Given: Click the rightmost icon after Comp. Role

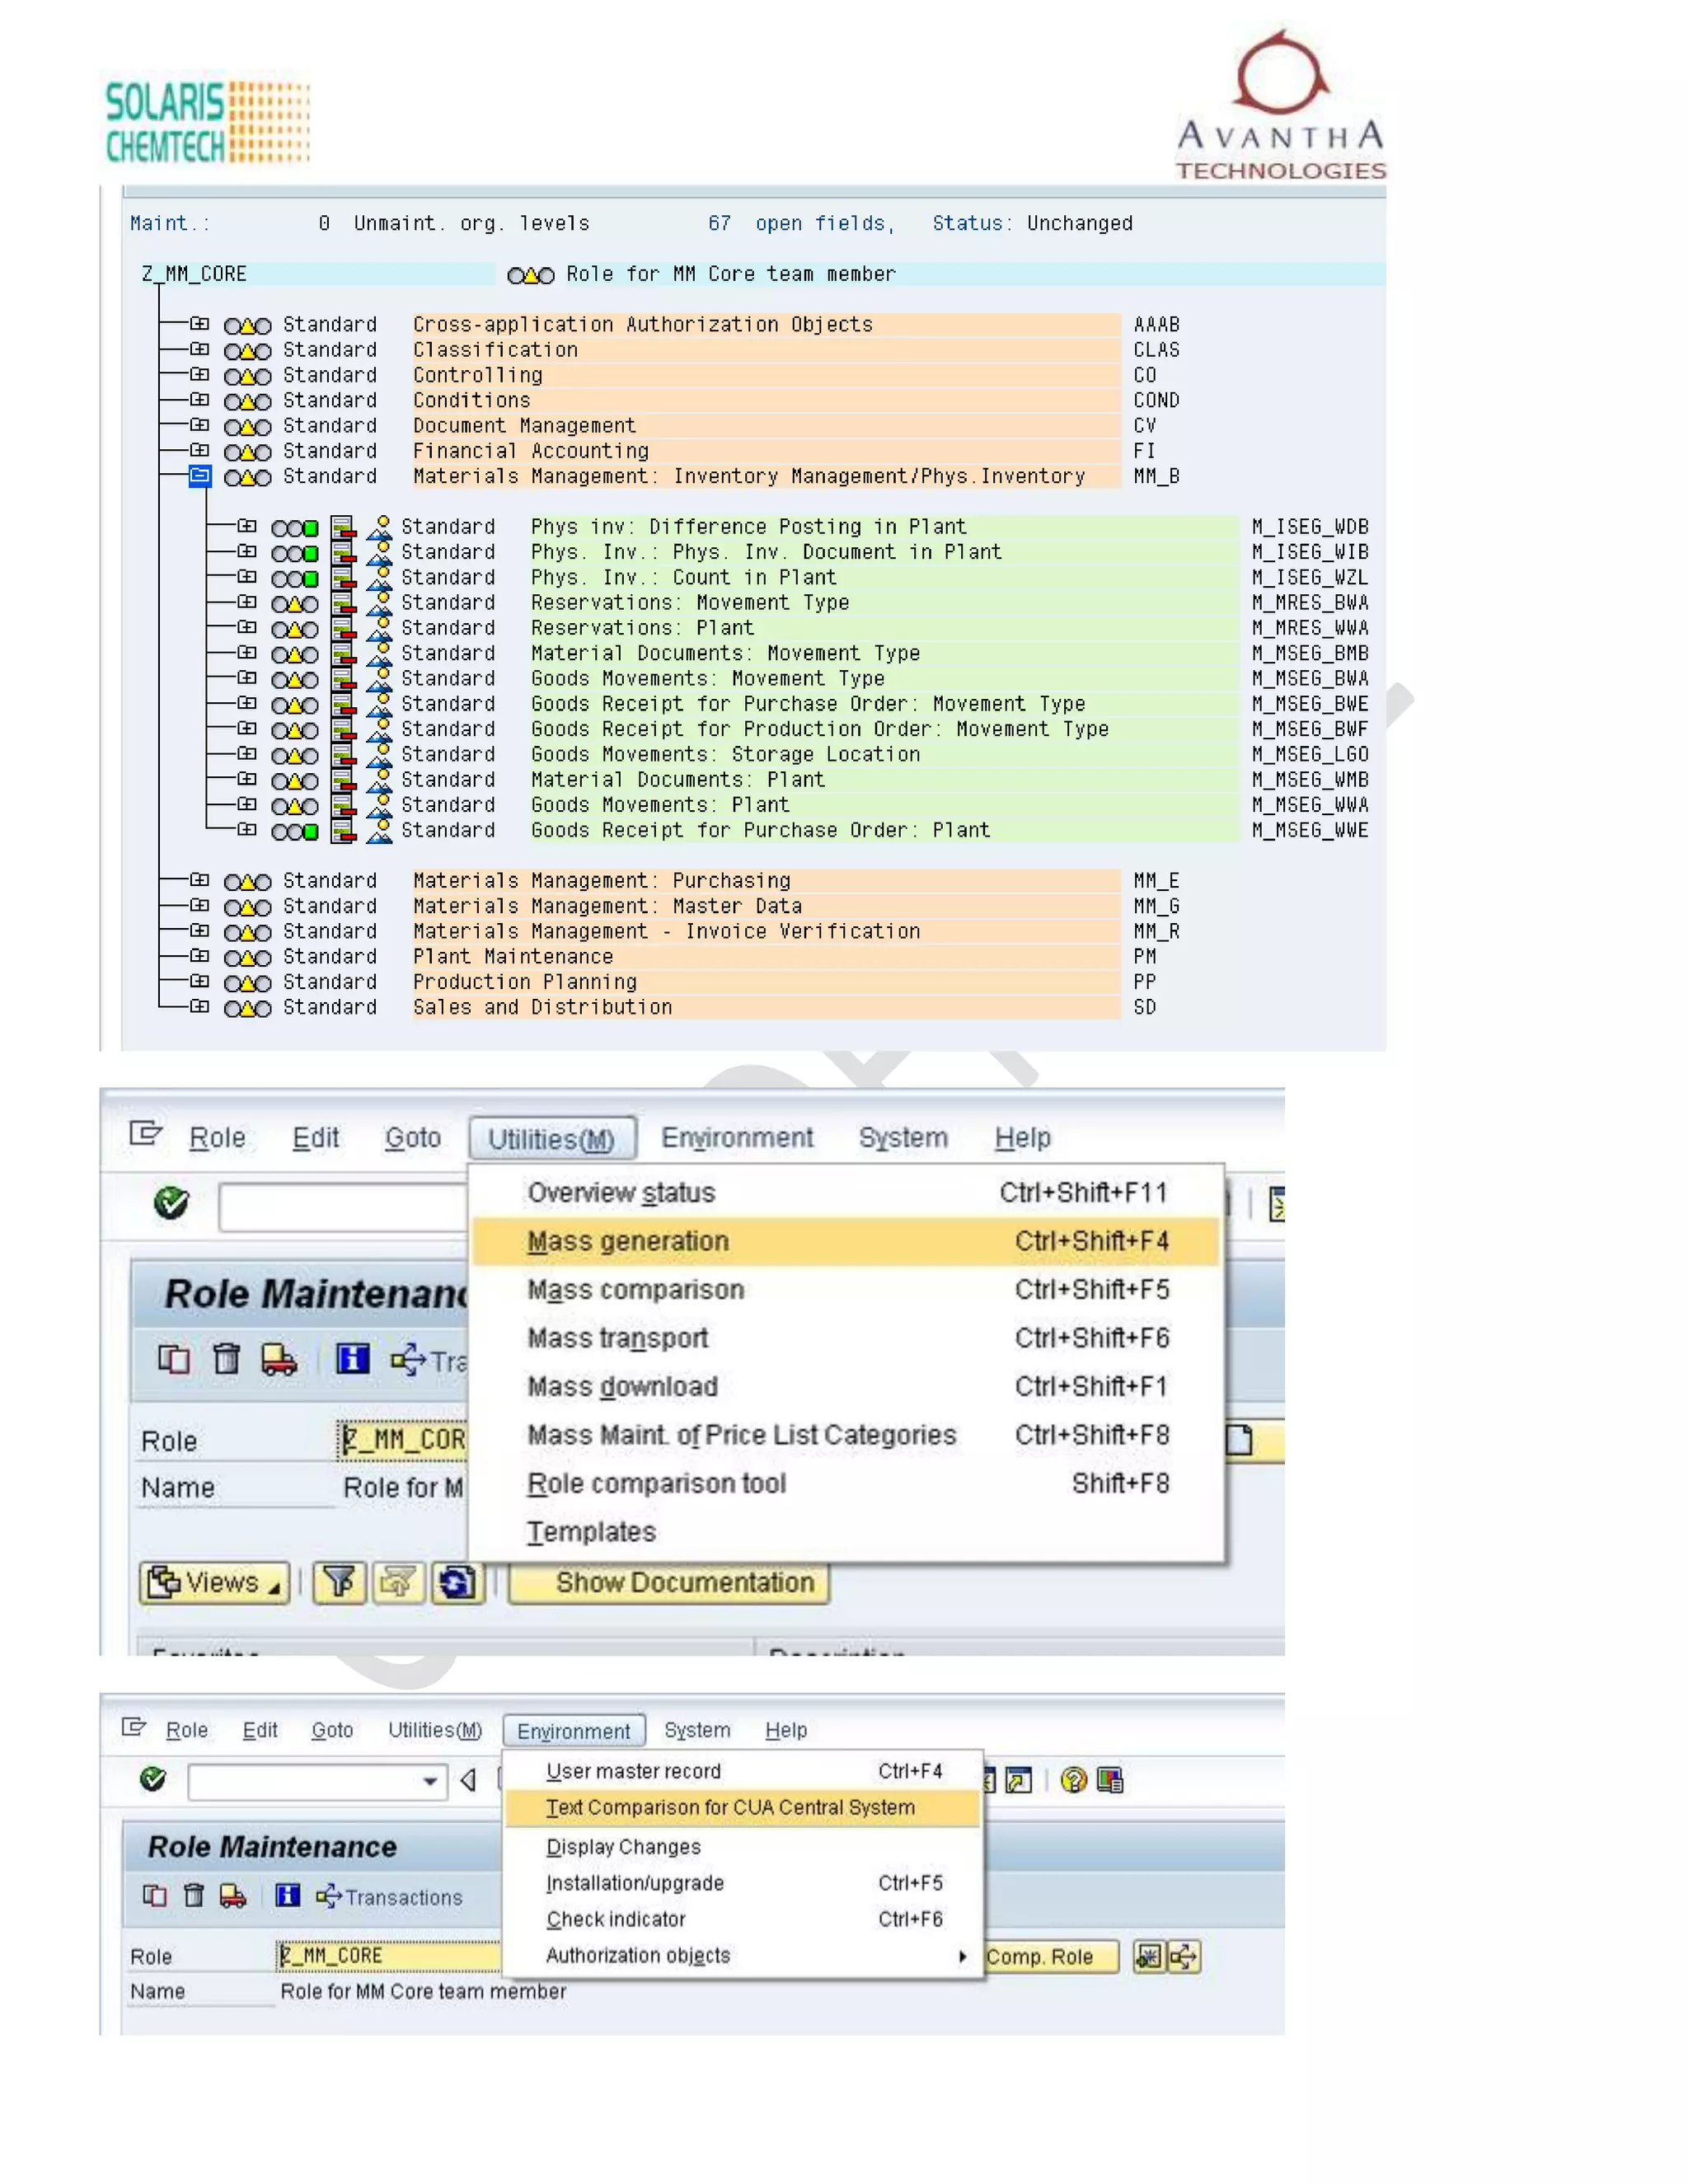Looking at the screenshot, I should [1184, 1956].
